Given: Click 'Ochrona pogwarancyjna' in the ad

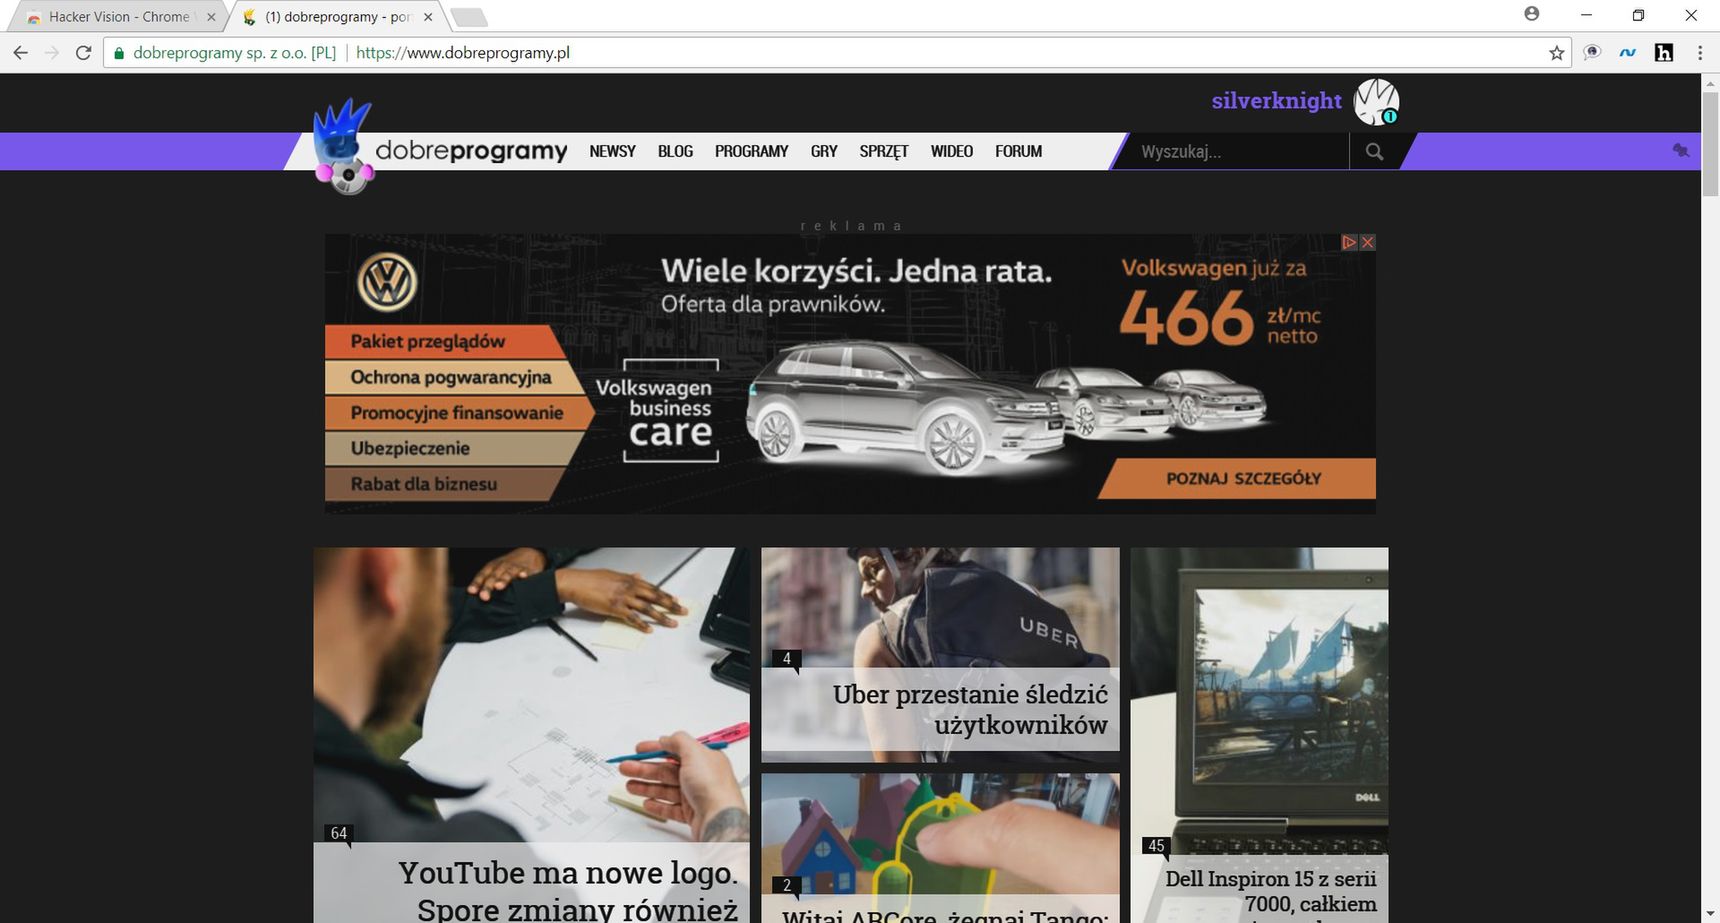Looking at the screenshot, I should pyautogui.click(x=451, y=377).
